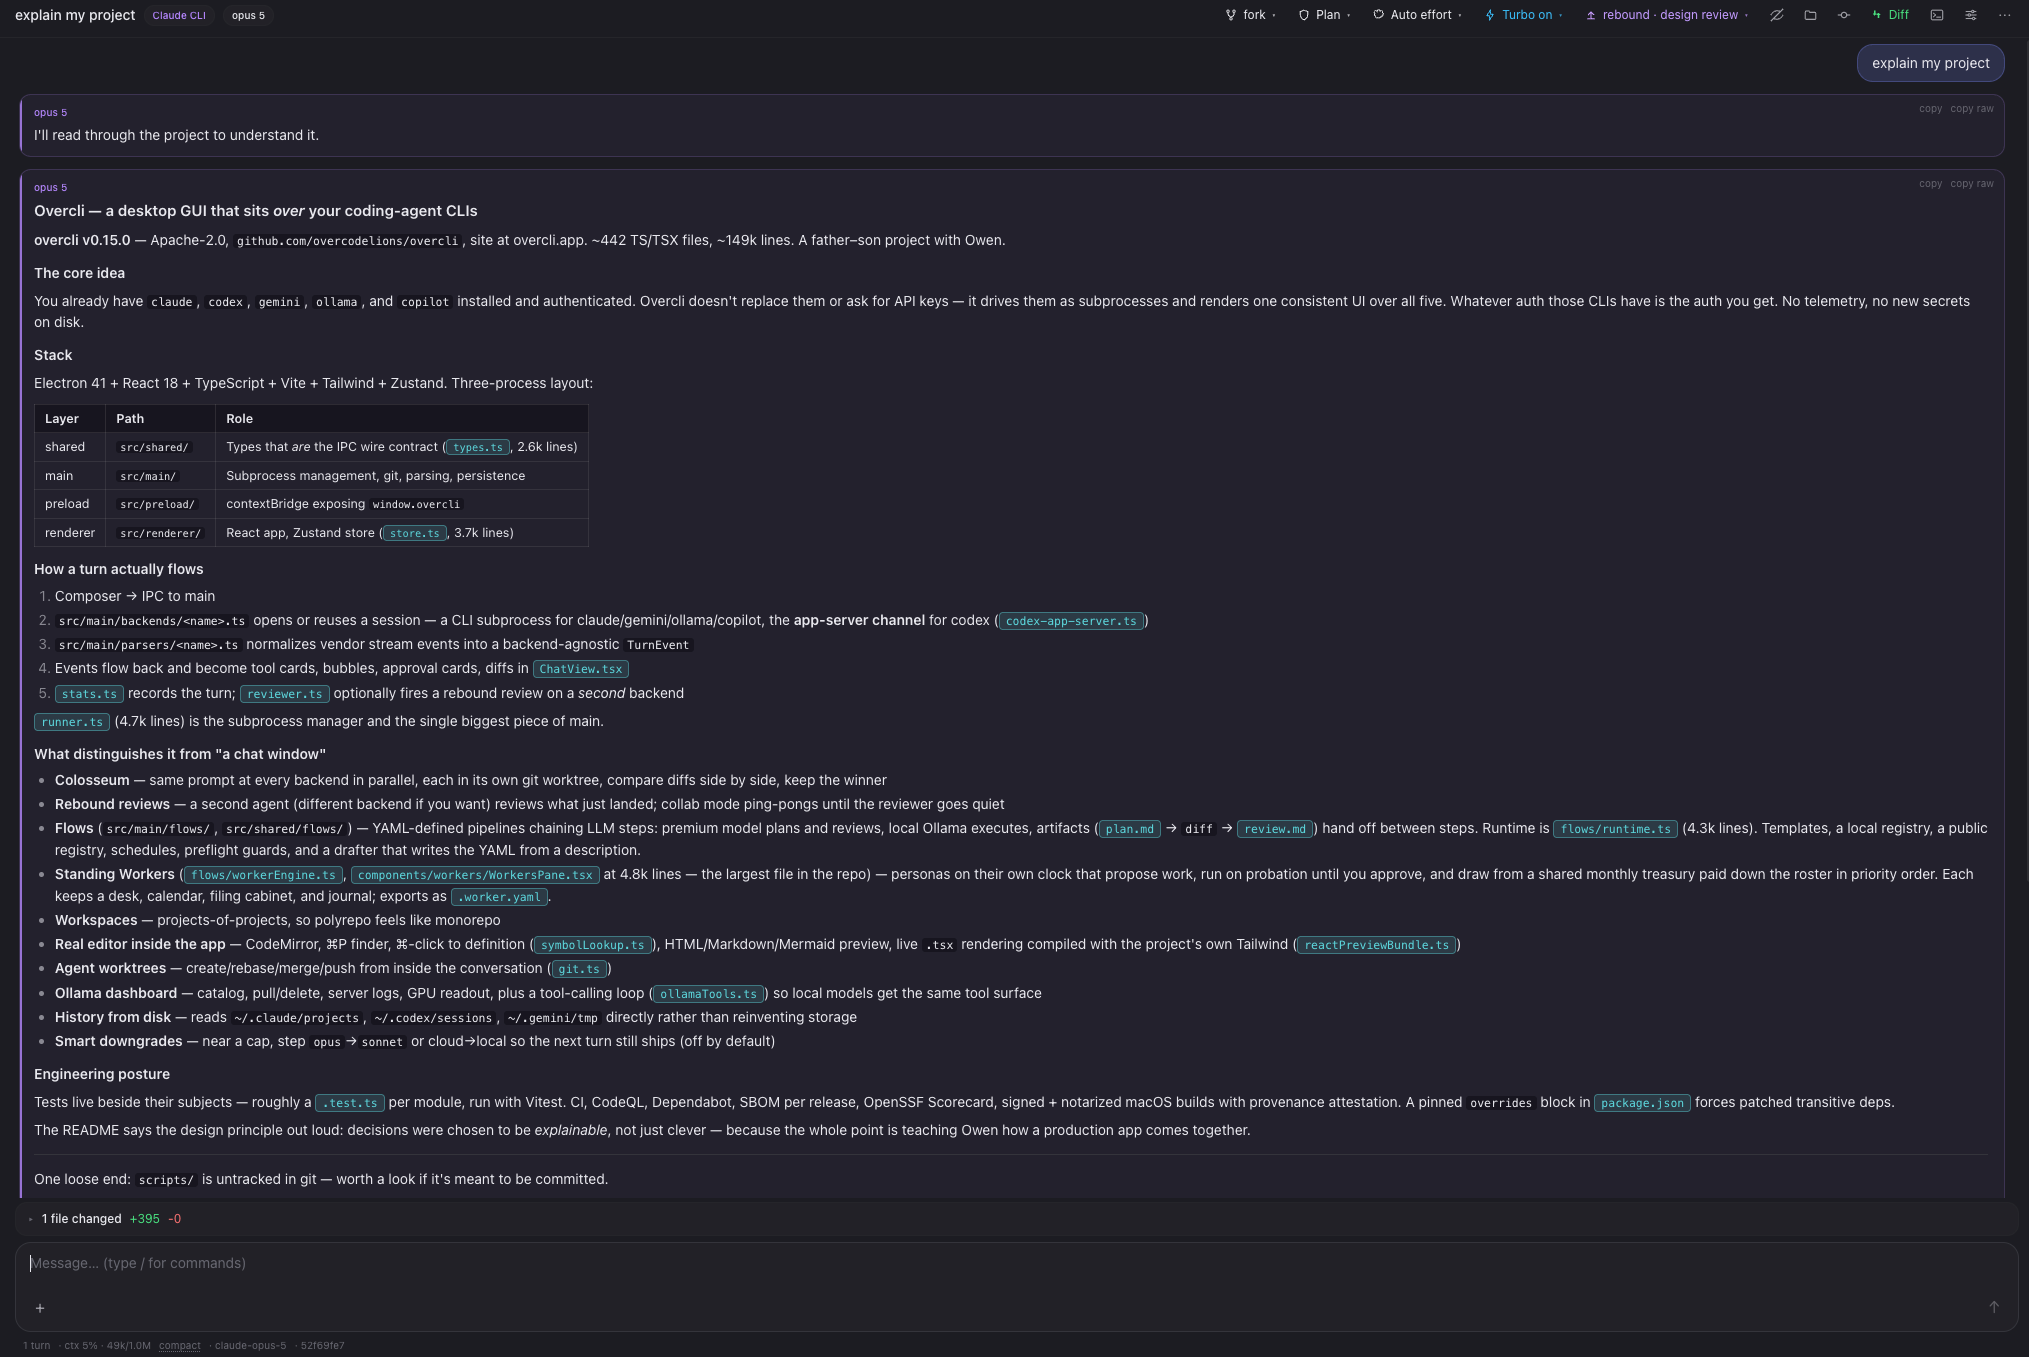Open the ChatView.tsx file chip
The image size is (2029, 1357).
(x=580, y=669)
